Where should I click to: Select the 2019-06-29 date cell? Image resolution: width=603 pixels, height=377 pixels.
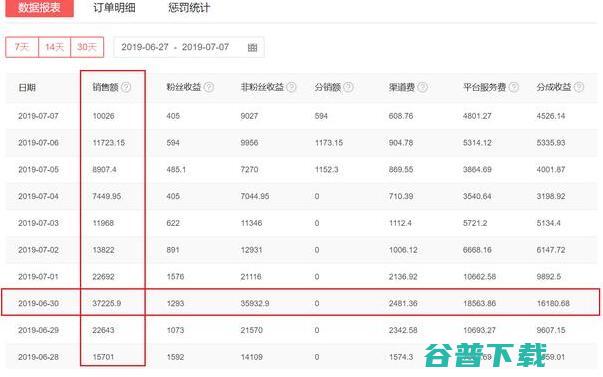pos(38,330)
